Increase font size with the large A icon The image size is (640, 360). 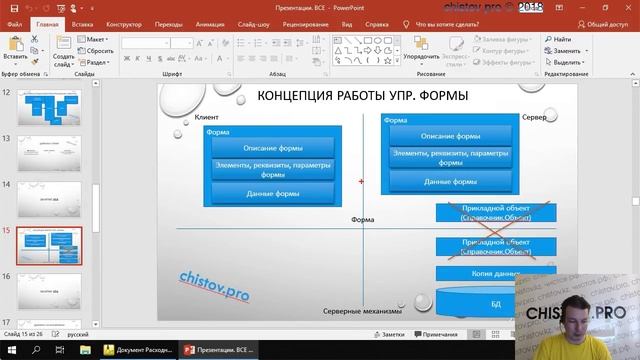pyautogui.click(x=199, y=43)
